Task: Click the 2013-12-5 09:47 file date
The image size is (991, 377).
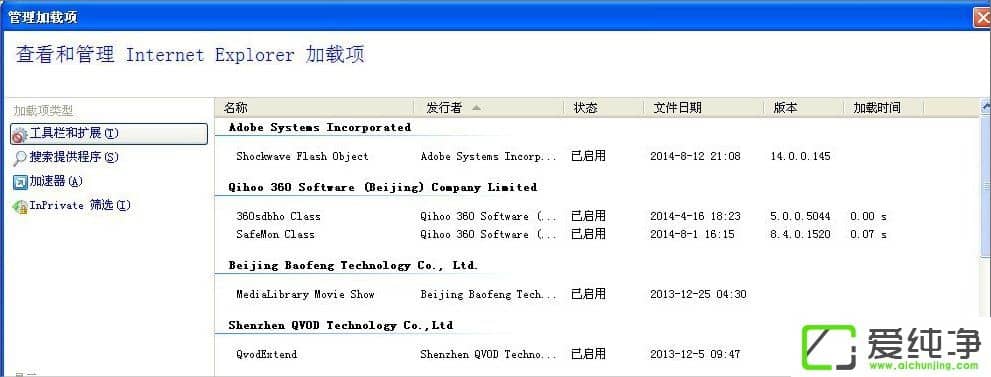Action: [x=695, y=354]
